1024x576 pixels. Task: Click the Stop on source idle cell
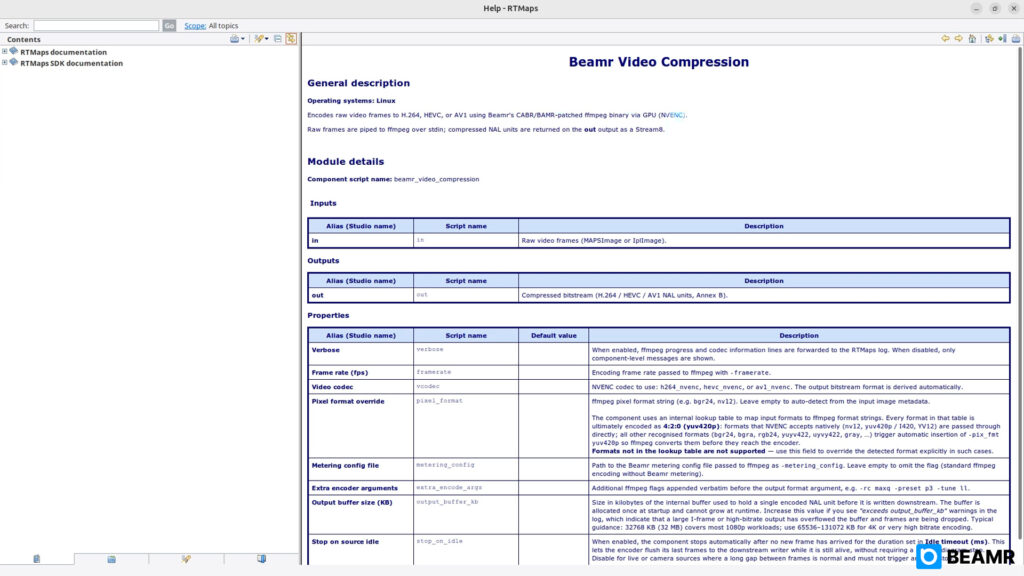[x=361, y=550]
